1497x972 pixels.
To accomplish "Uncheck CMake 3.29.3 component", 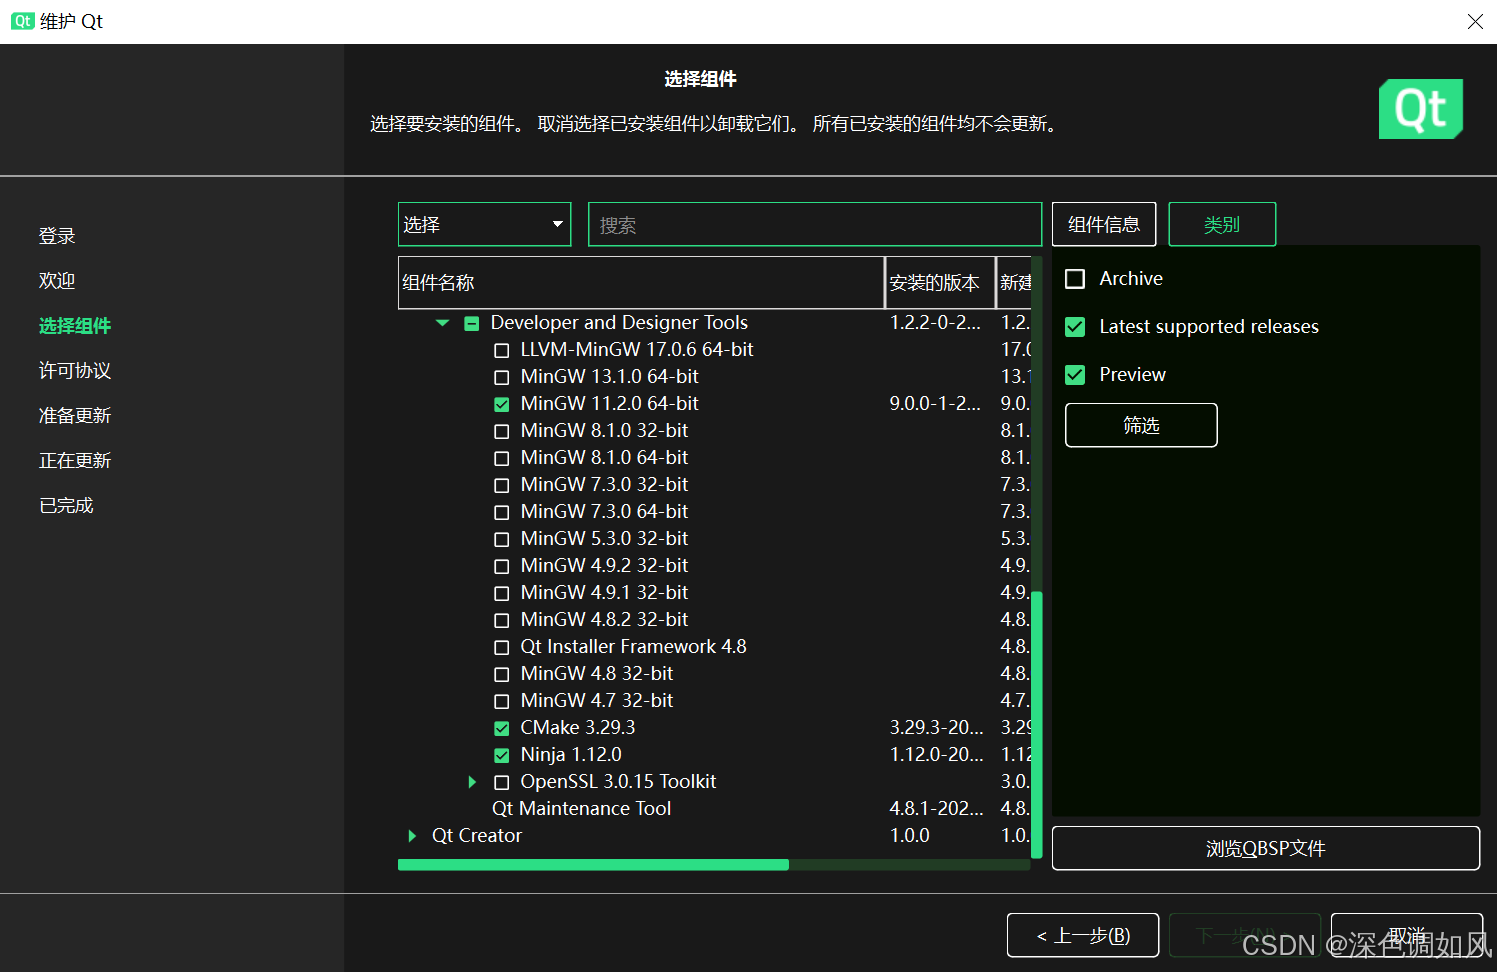I will pos(502,728).
